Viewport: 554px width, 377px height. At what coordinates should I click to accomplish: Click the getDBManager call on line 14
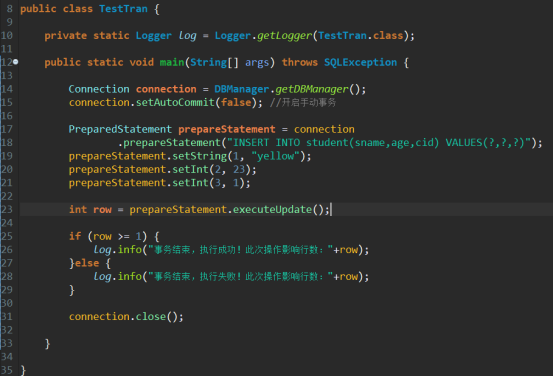click(312, 89)
